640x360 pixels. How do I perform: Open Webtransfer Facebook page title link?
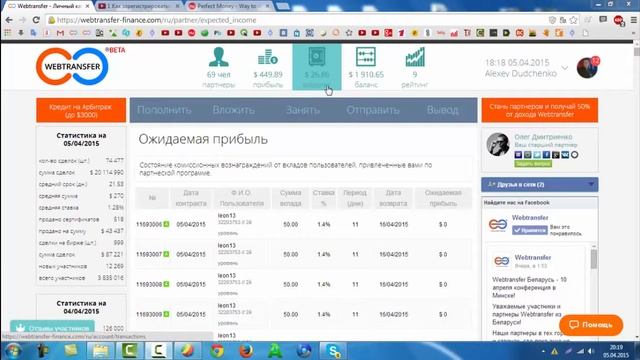click(x=530, y=218)
